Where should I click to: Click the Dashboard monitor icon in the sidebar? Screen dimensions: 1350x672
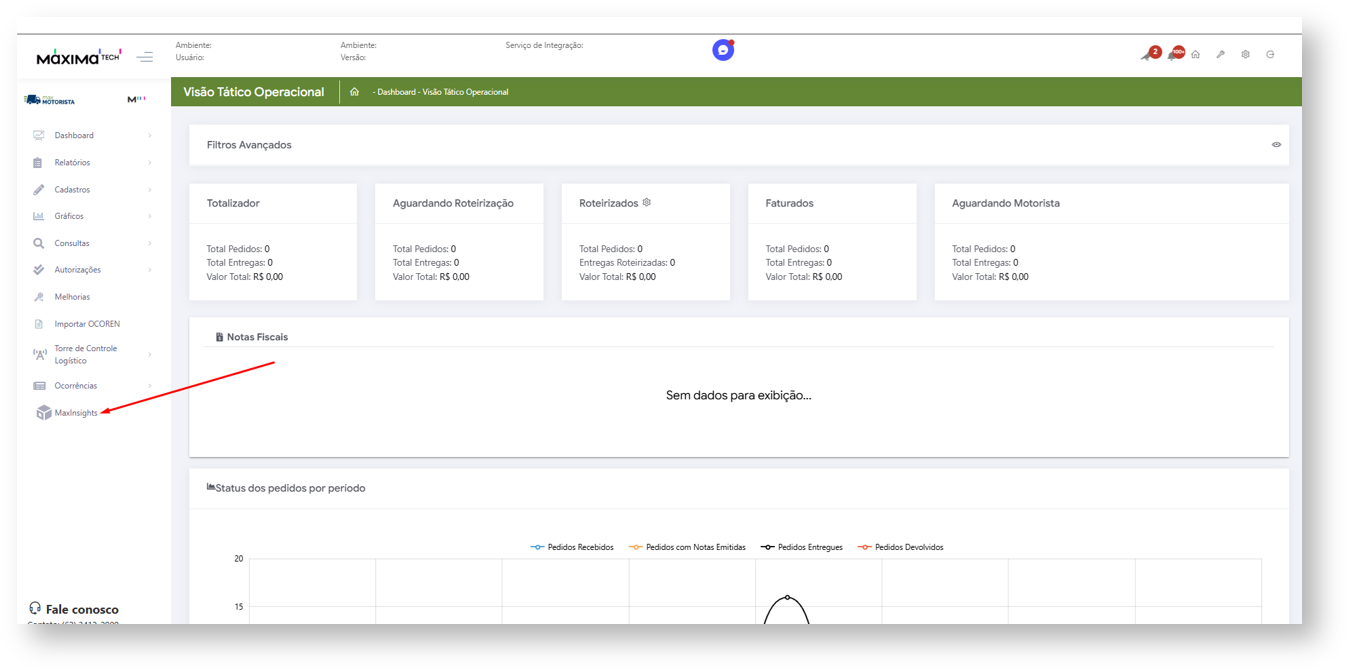coord(39,135)
